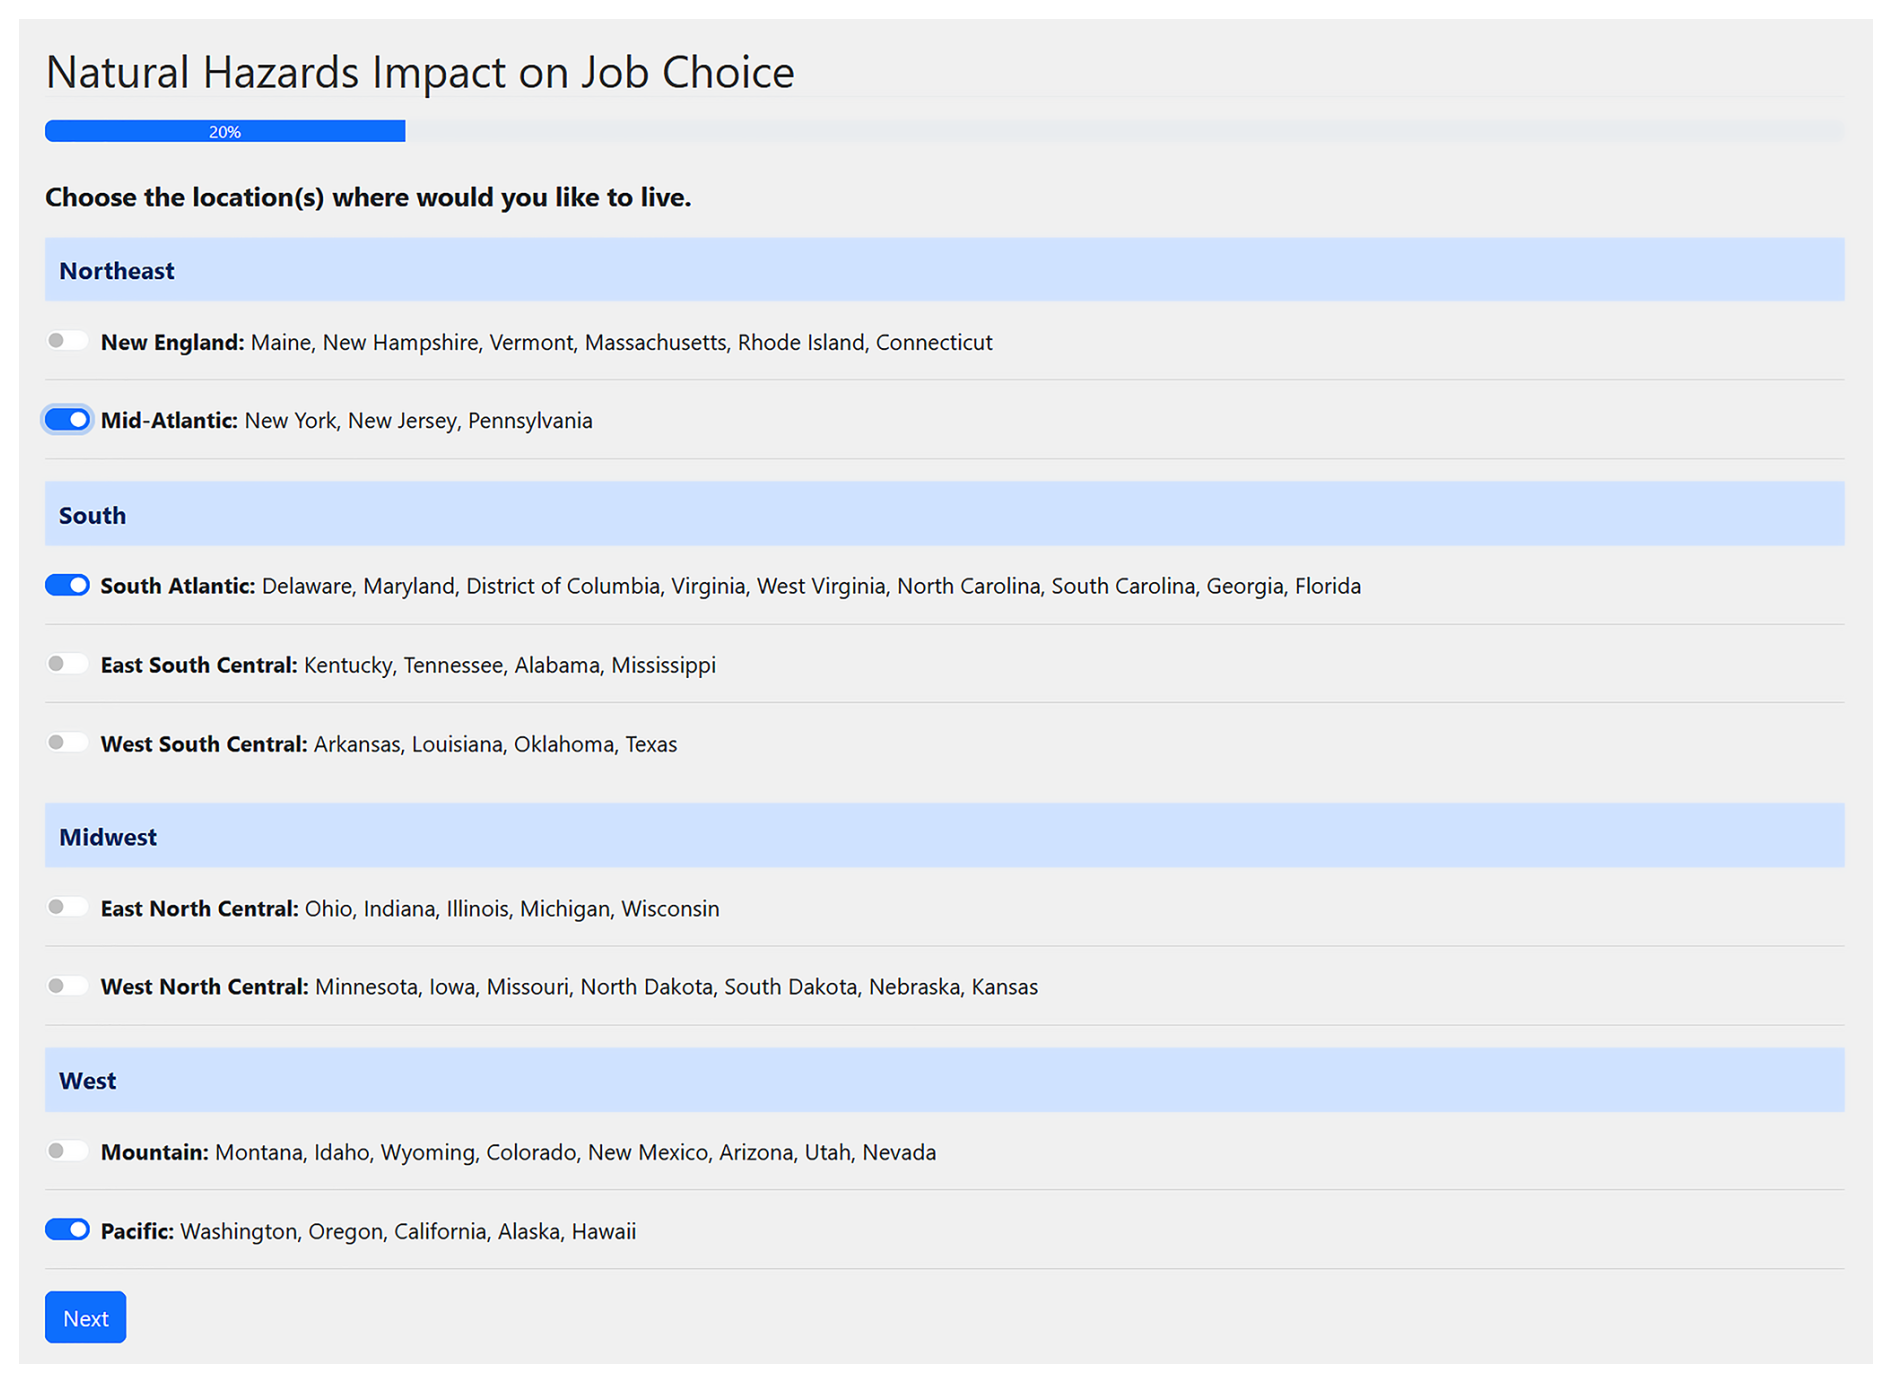Viewport: 1892px width, 1383px height.
Task: Enable the Mountain region toggle switch
Action: point(67,1151)
